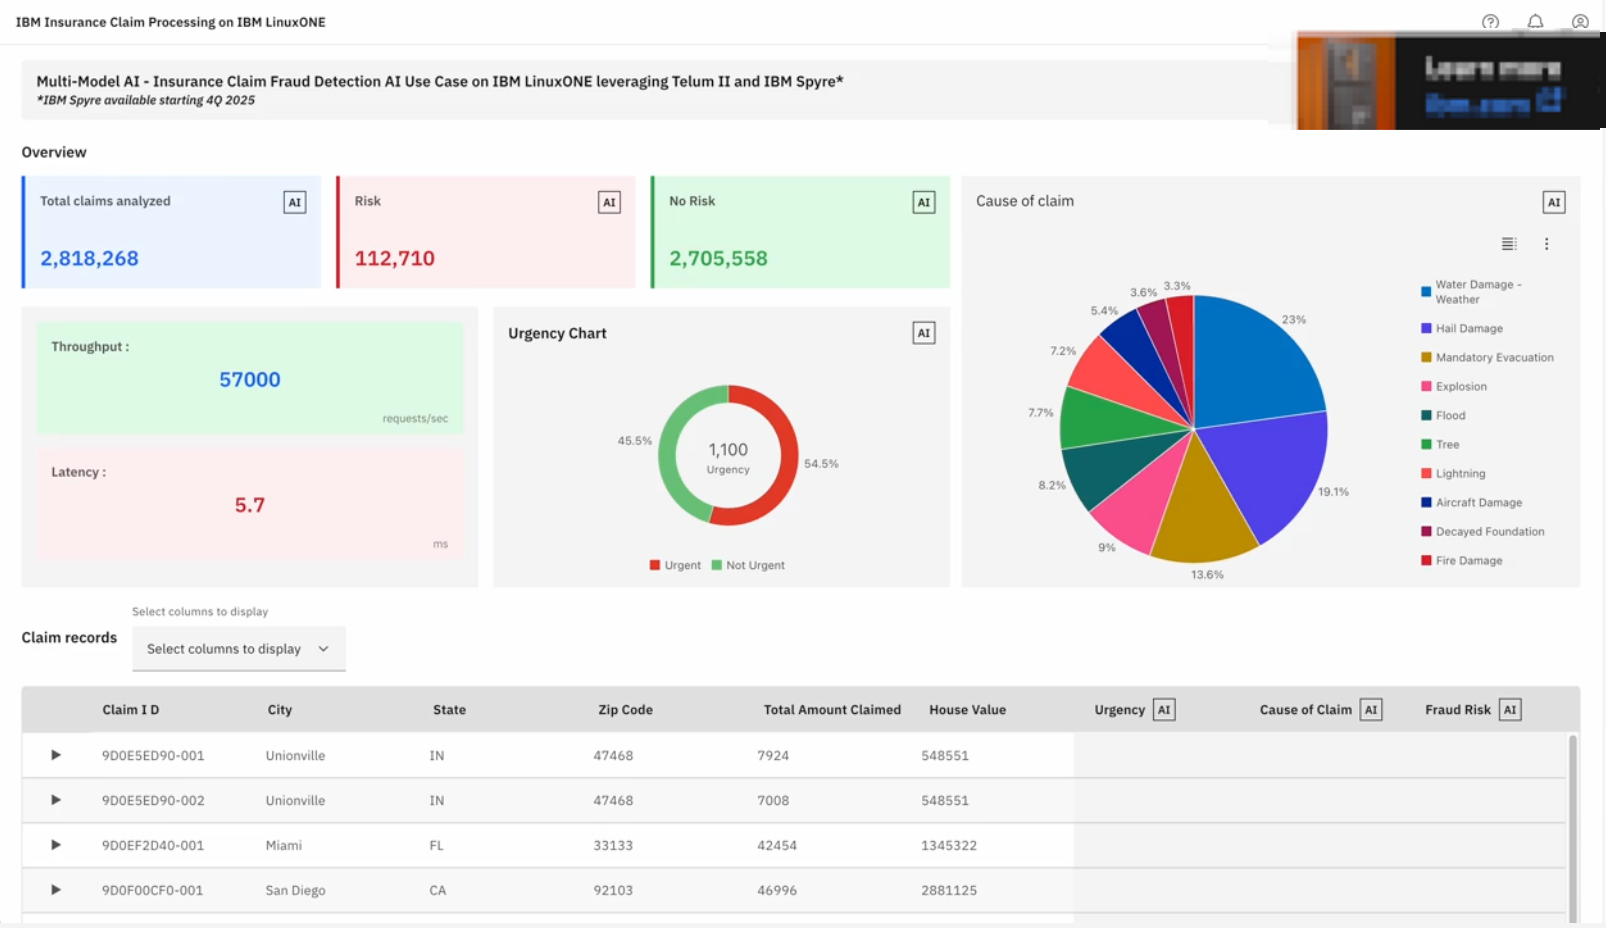Expand claim row 9D0F00CF0-001
The height and width of the screenshot is (928, 1606).
click(x=56, y=890)
